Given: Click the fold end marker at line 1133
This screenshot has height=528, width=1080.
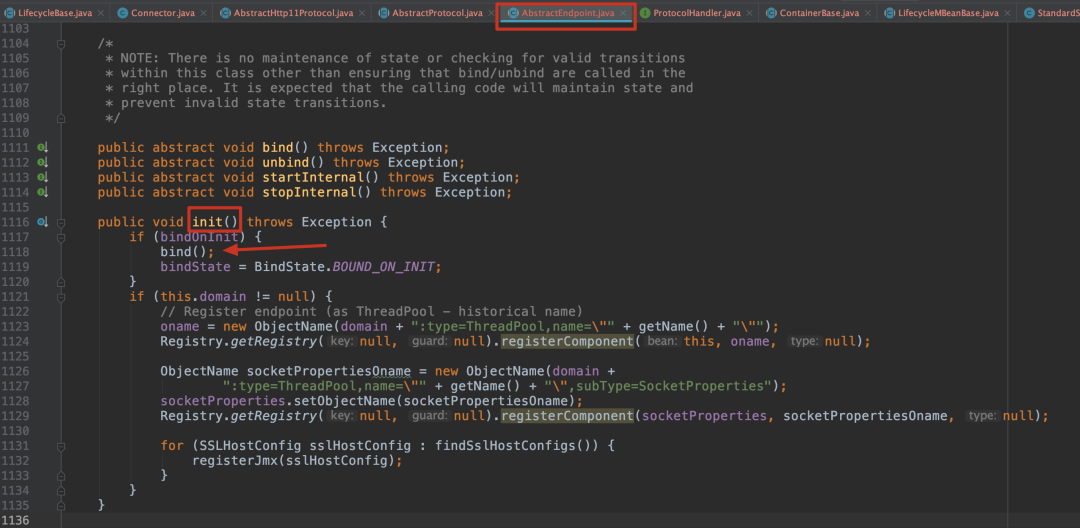Looking at the screenshot, I should click(x=61, y=475).
